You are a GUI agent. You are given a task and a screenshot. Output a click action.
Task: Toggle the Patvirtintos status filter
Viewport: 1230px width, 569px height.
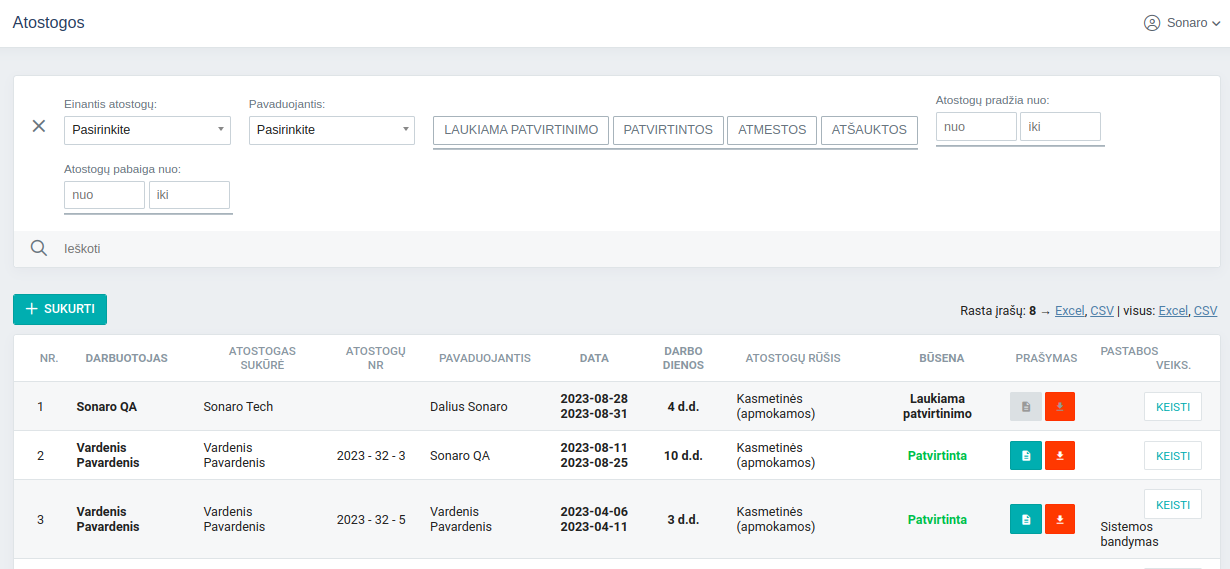click(668, 130)
